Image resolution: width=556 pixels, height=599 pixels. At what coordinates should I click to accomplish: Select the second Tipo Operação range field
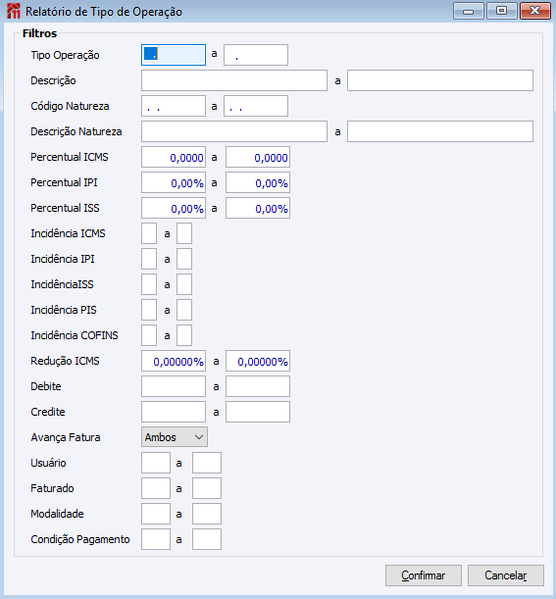[256, 55]
